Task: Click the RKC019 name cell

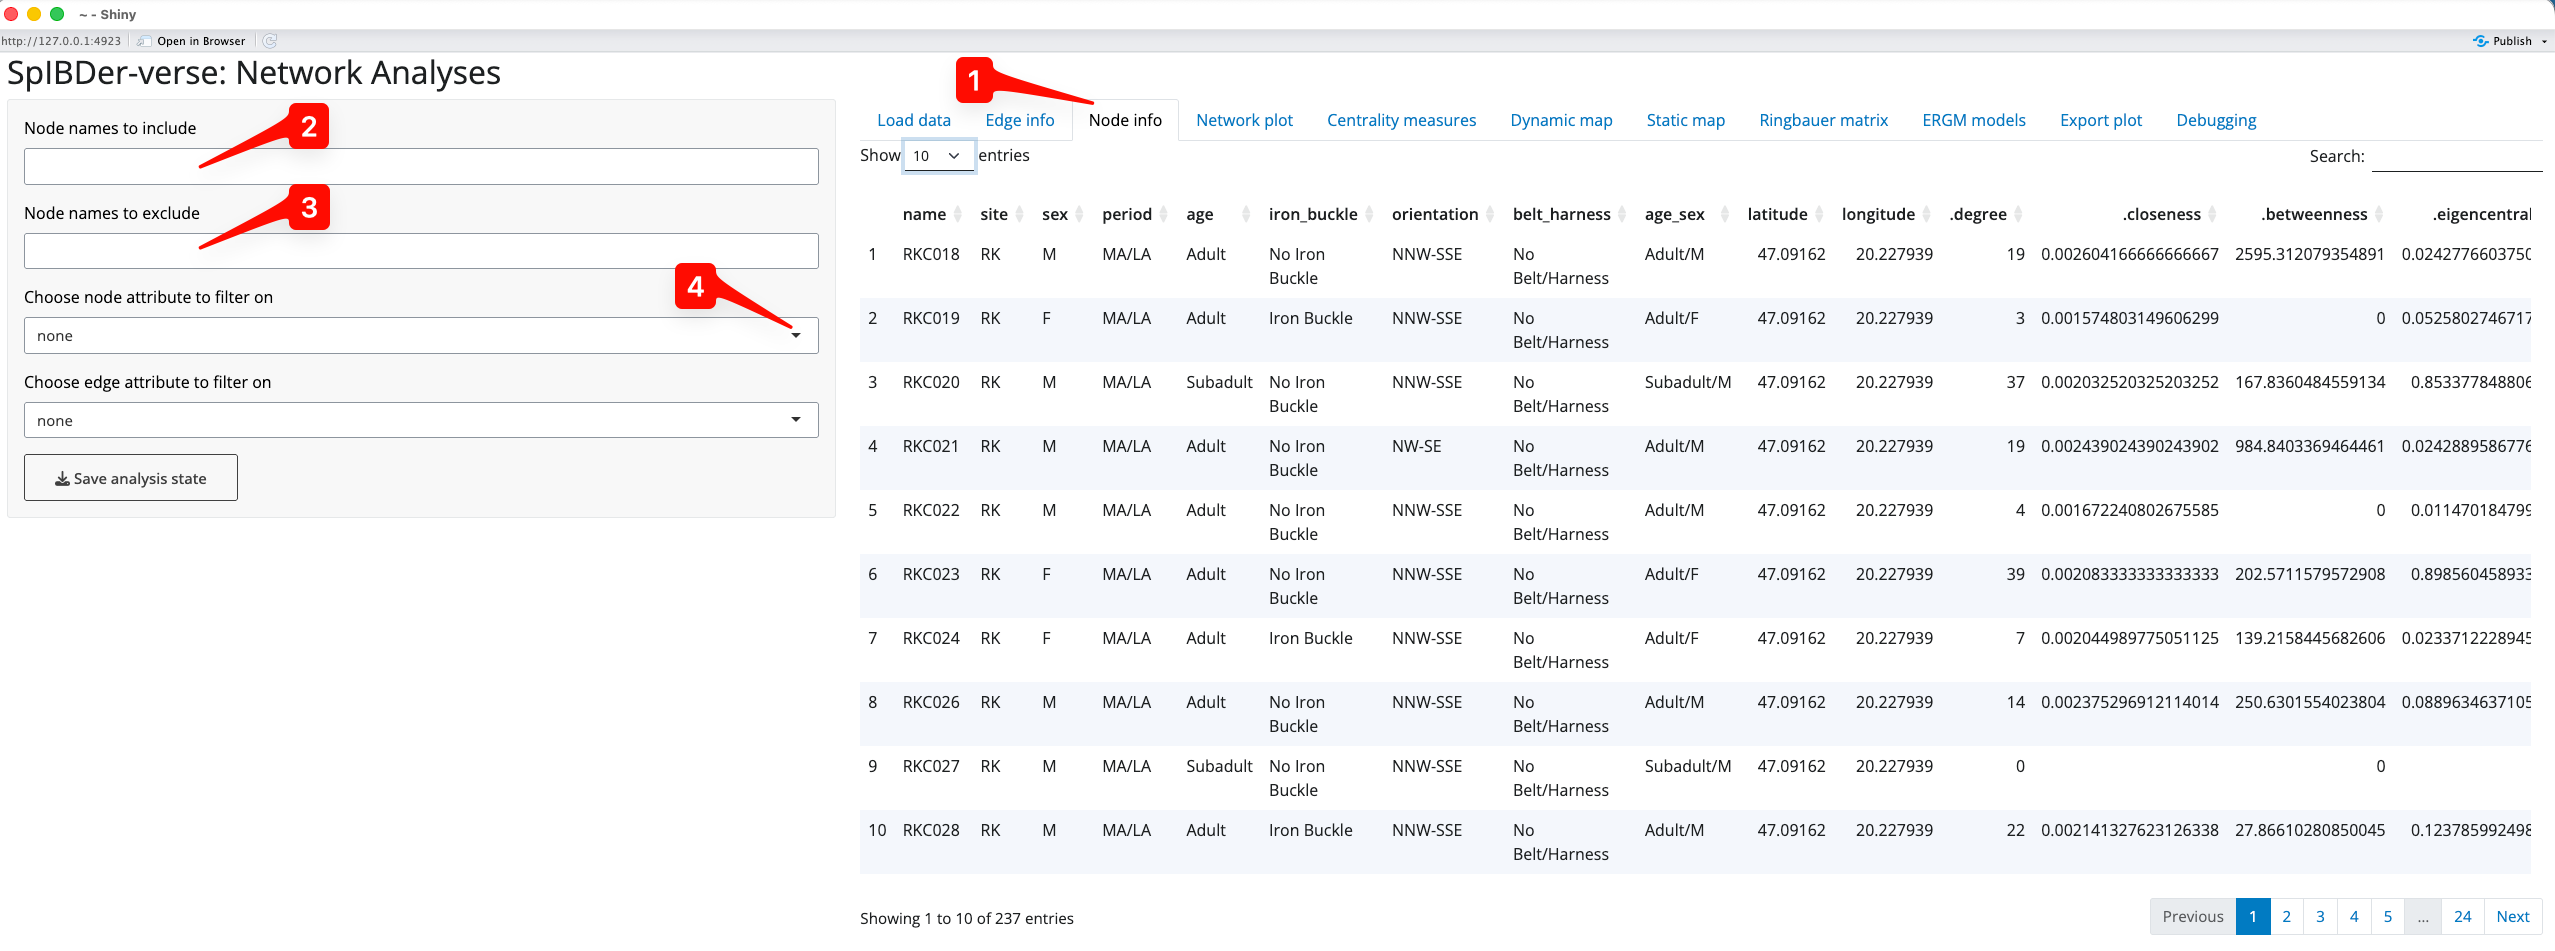Action: pyautogui.click(x=931, y=318)
